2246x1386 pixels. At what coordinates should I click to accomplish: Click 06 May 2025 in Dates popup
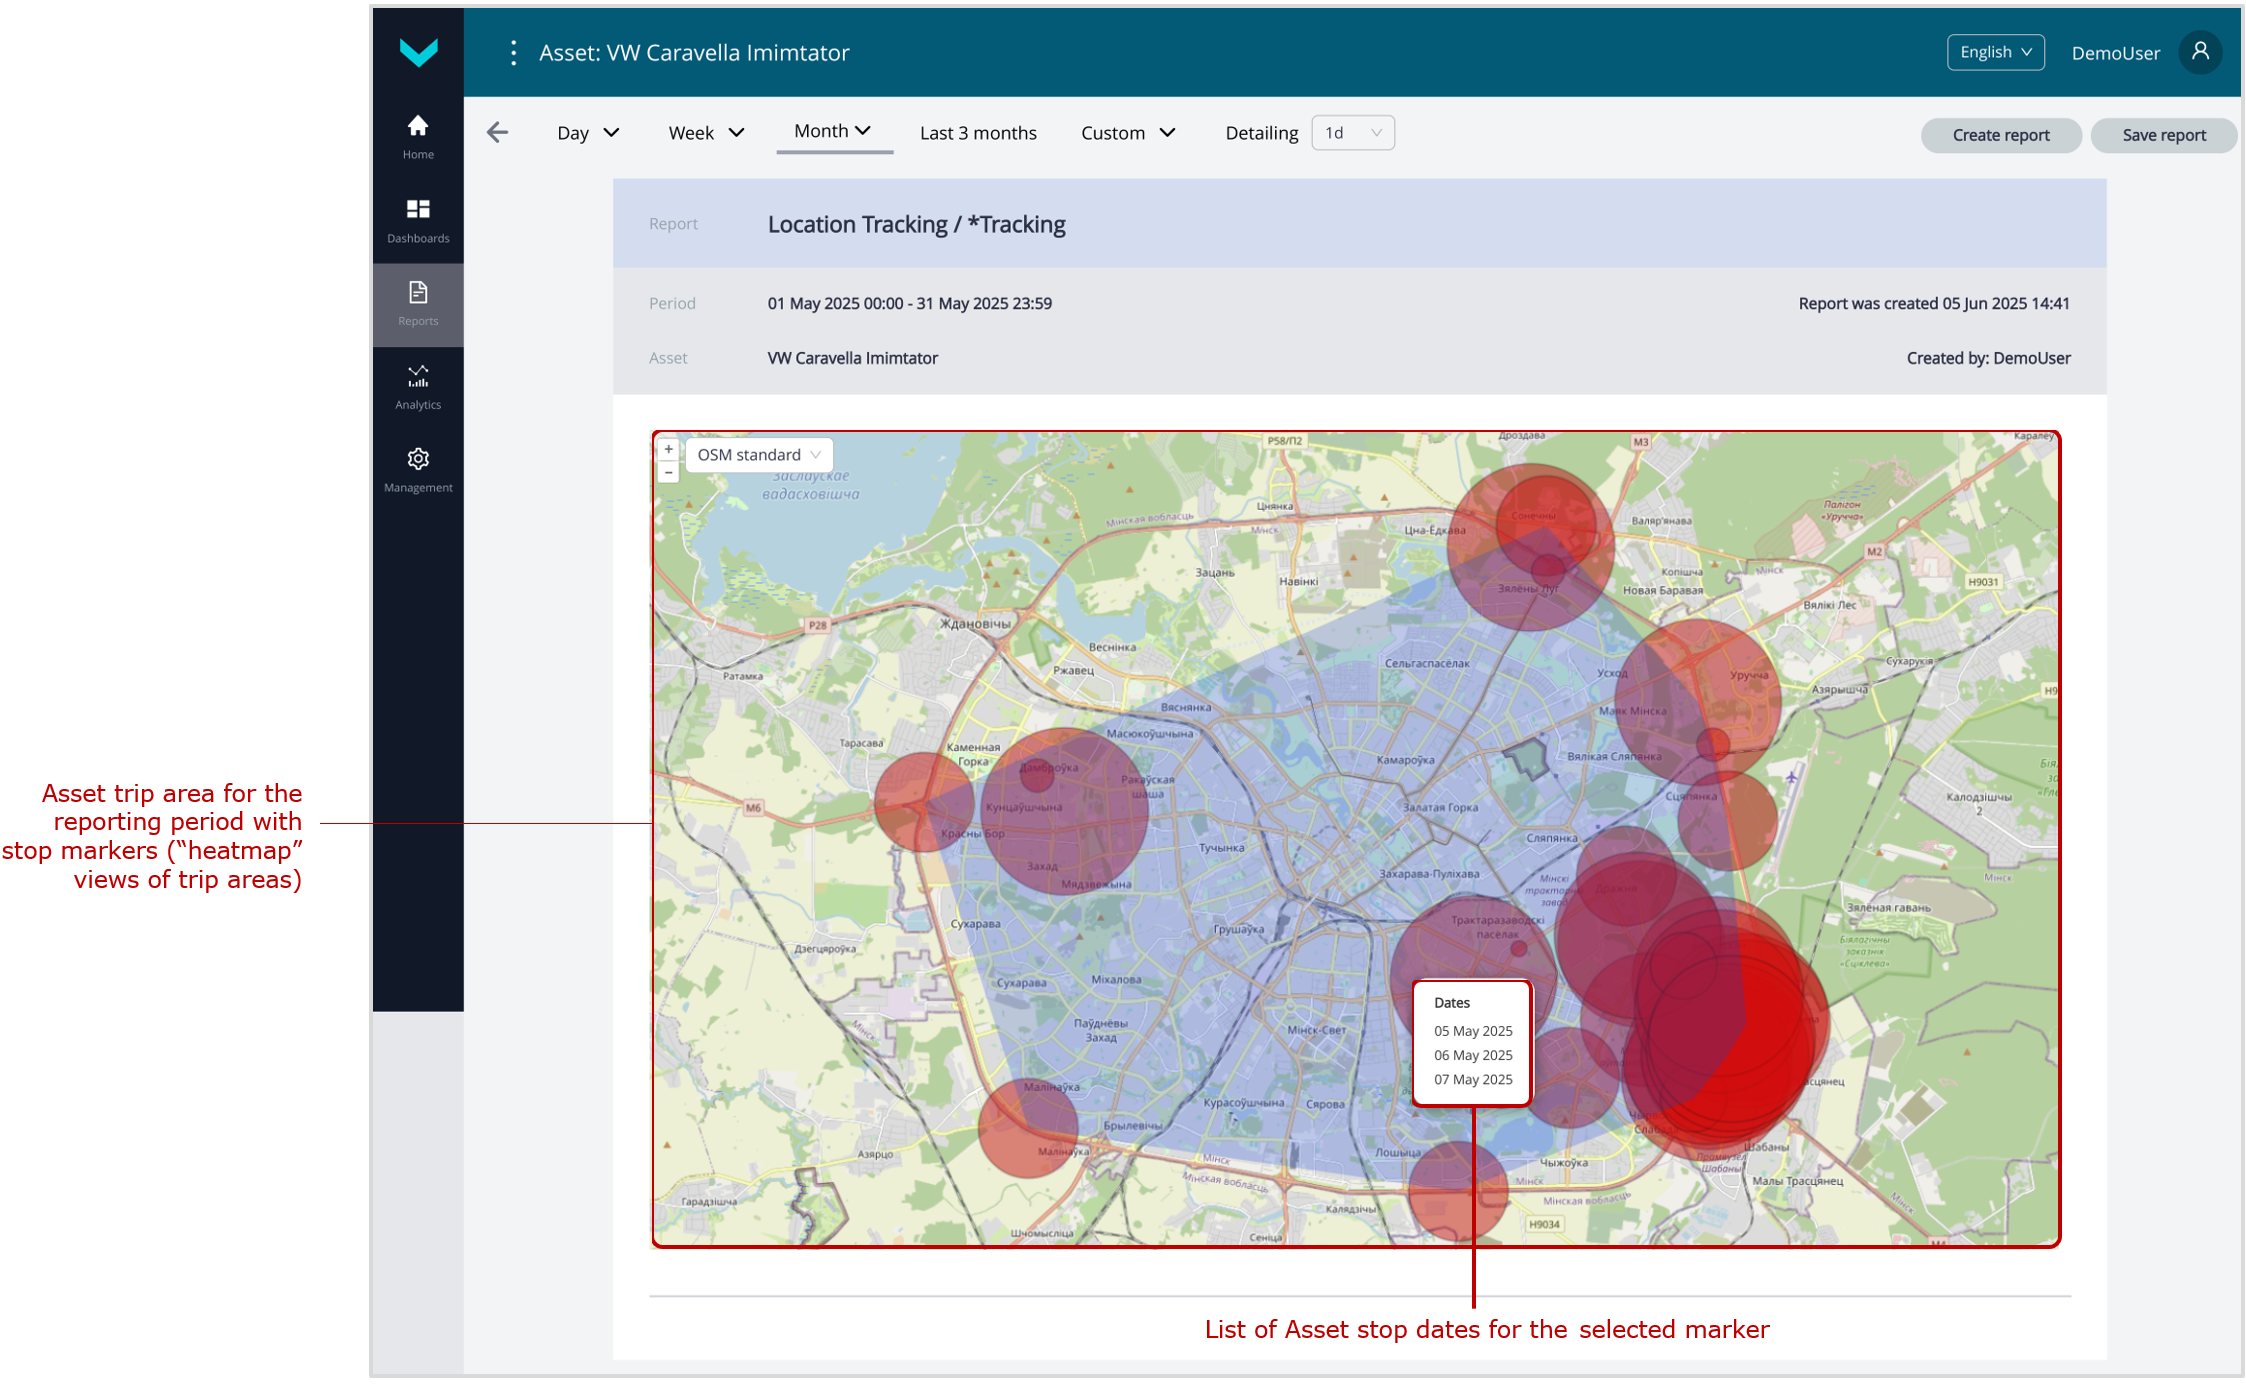[1473, 1055]
